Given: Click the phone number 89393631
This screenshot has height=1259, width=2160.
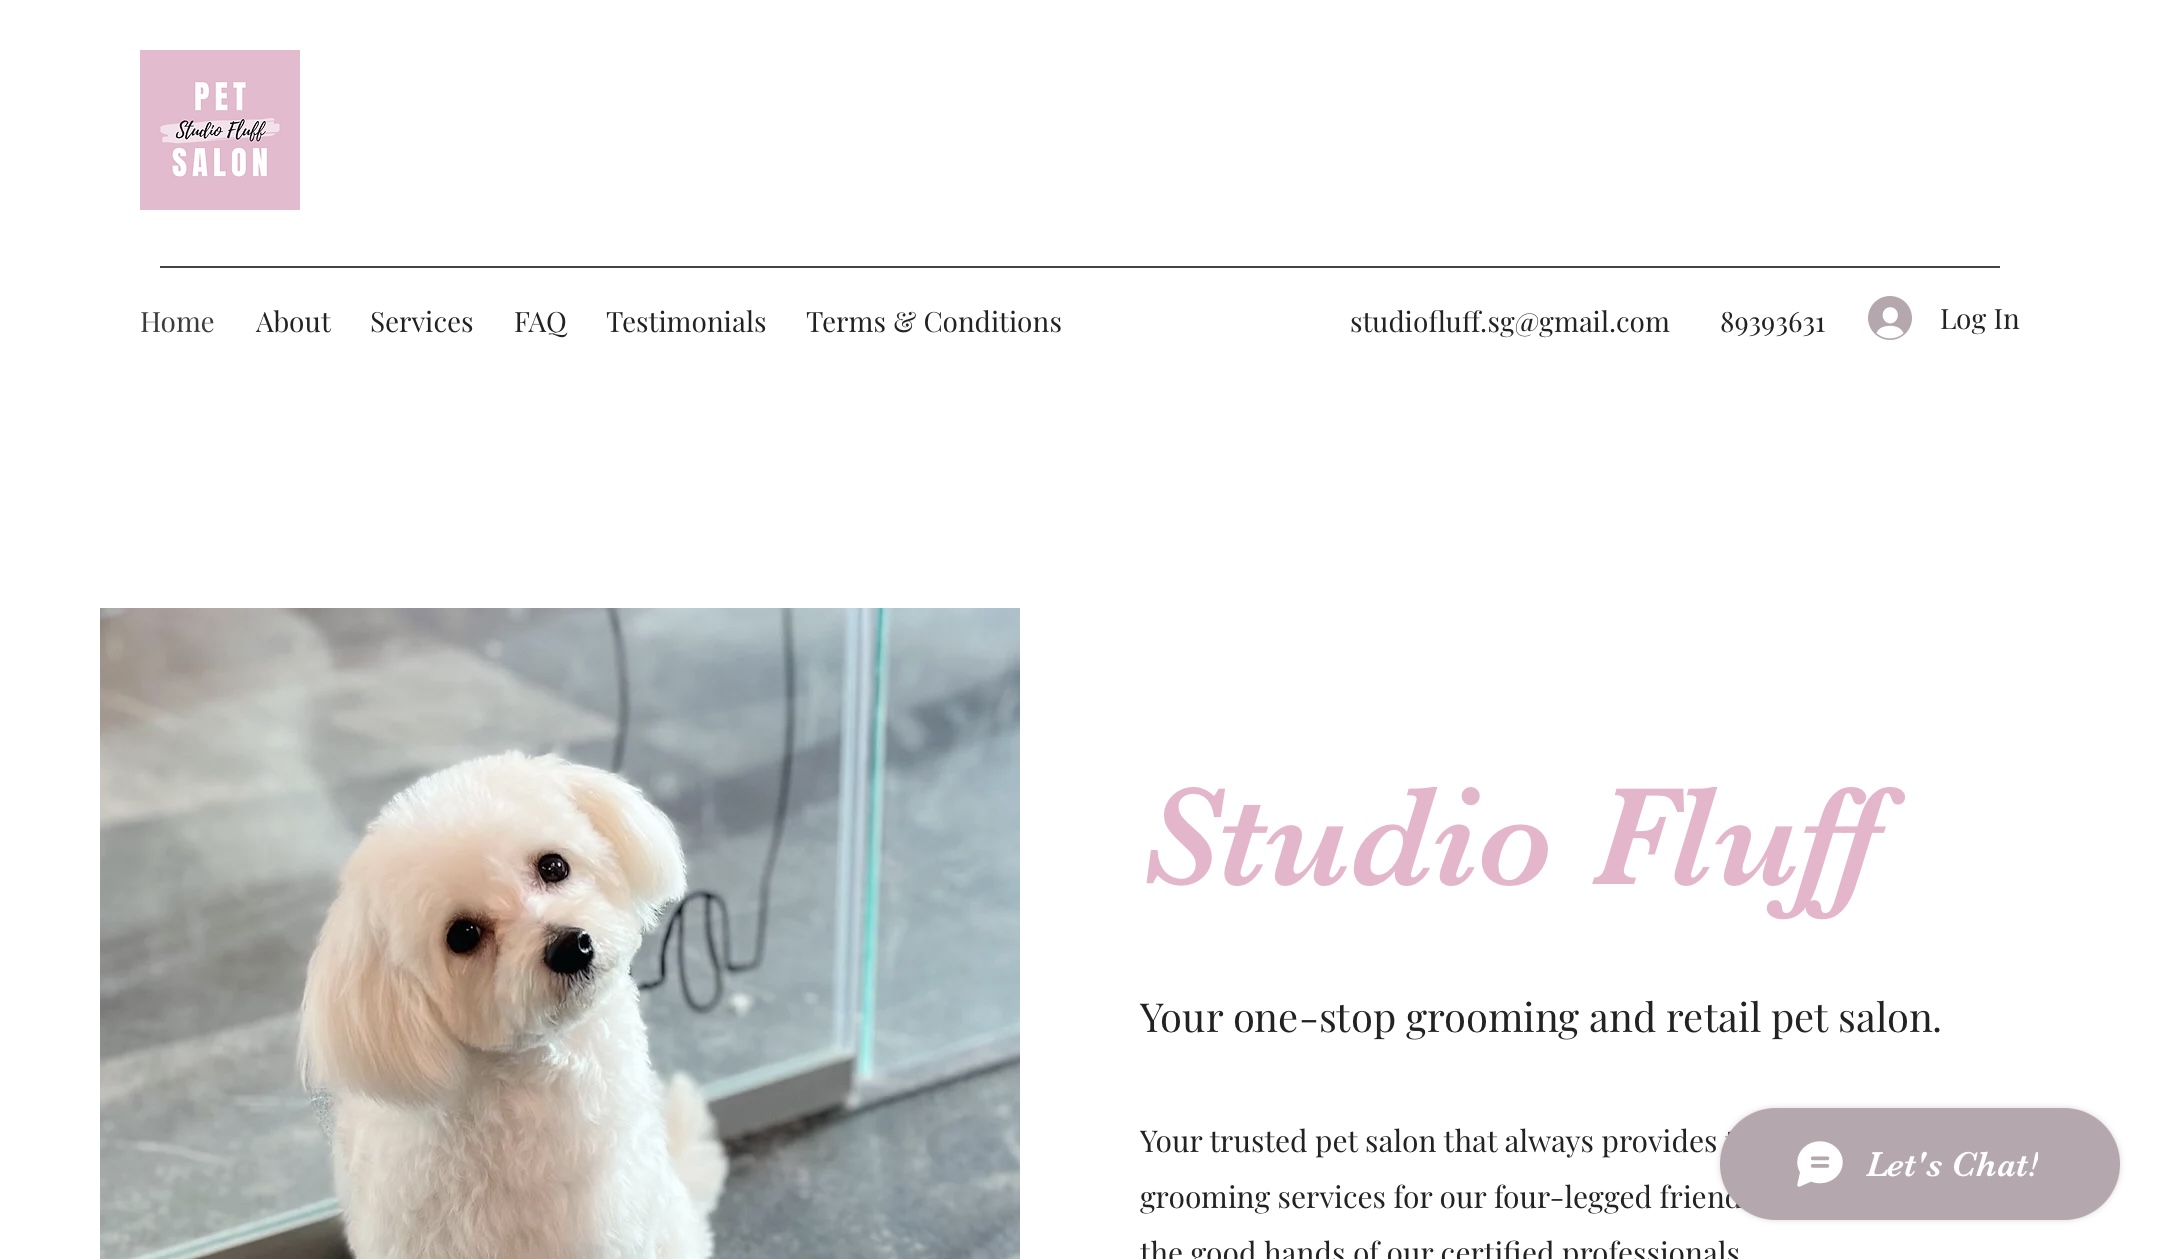Looking at the screenshot, I should pyautogui.click(x=1773, y=322).
